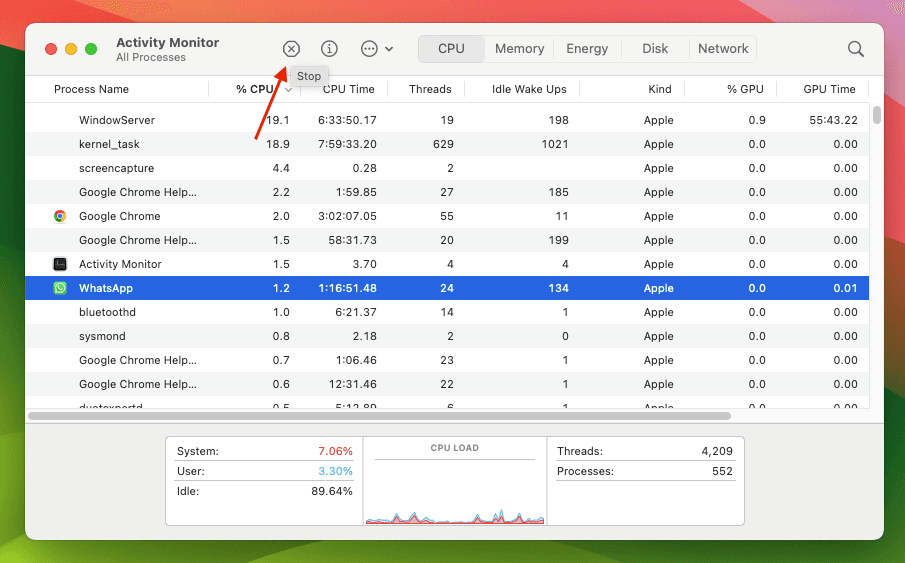This screenshot has height=563, width=905.
Task: Click the vertical scrollbar thumb
Action: click(877, 115)
